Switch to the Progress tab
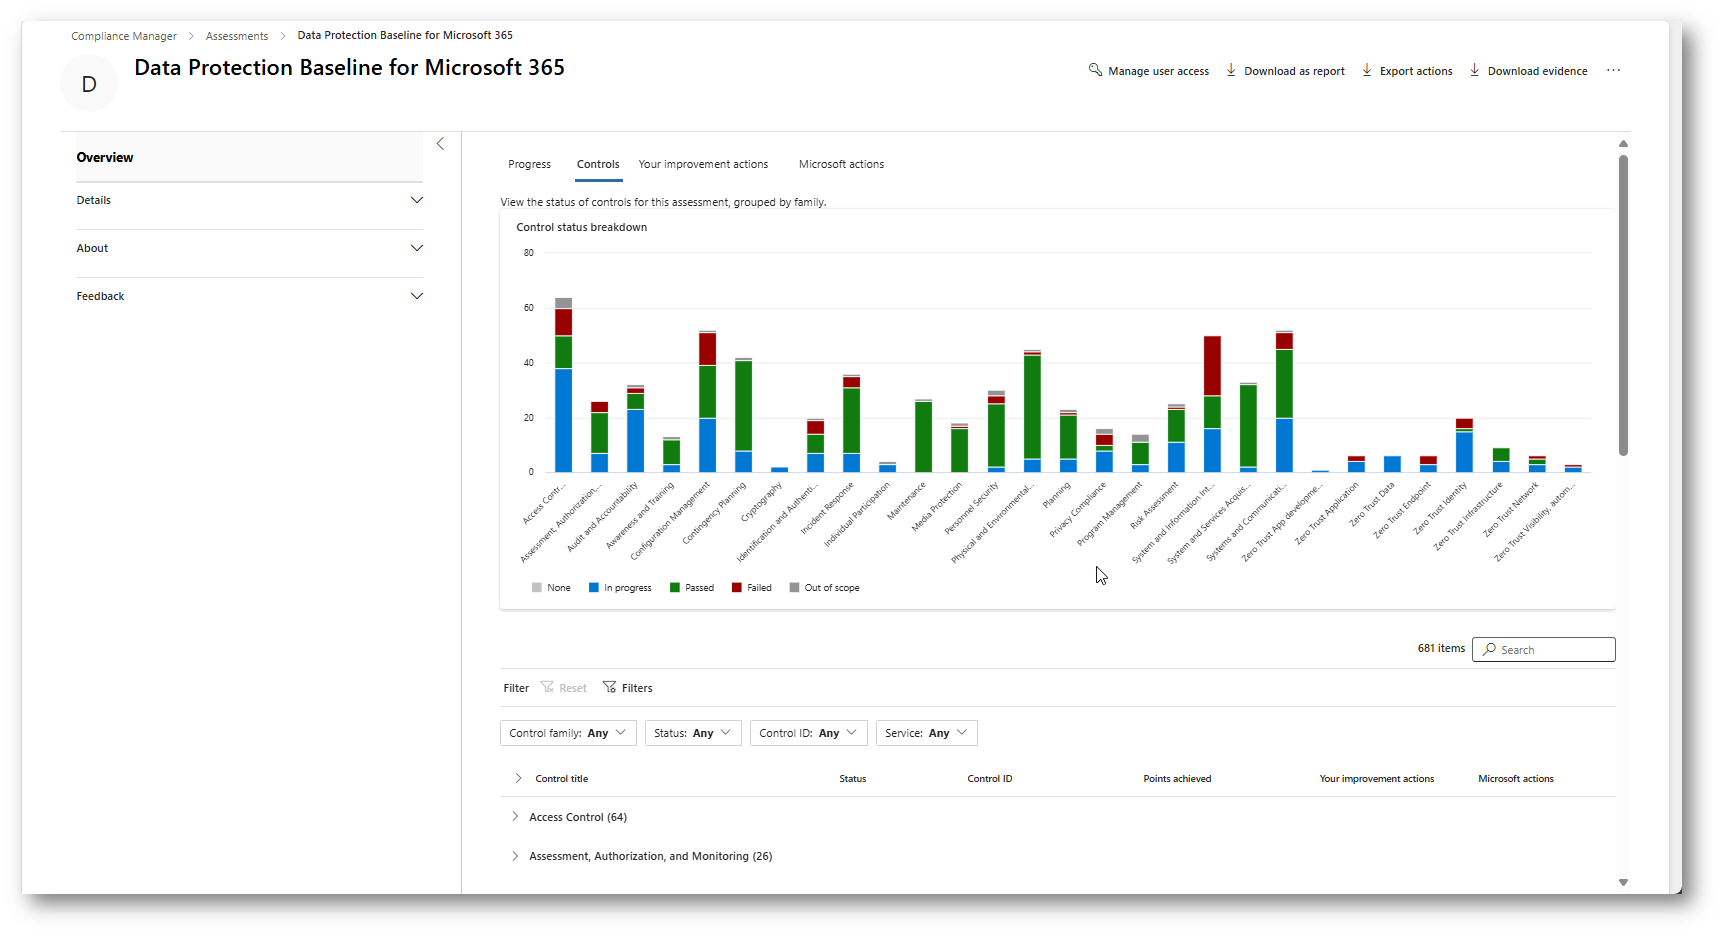Viewport: 1724px width, 936px height. tap(529, 164)
